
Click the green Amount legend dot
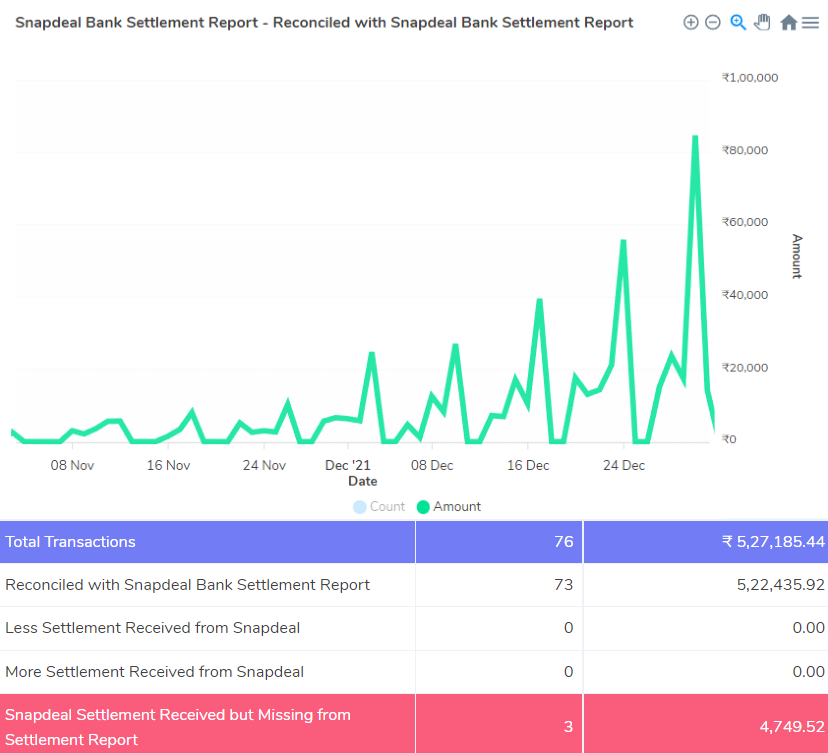coord(423,507)
